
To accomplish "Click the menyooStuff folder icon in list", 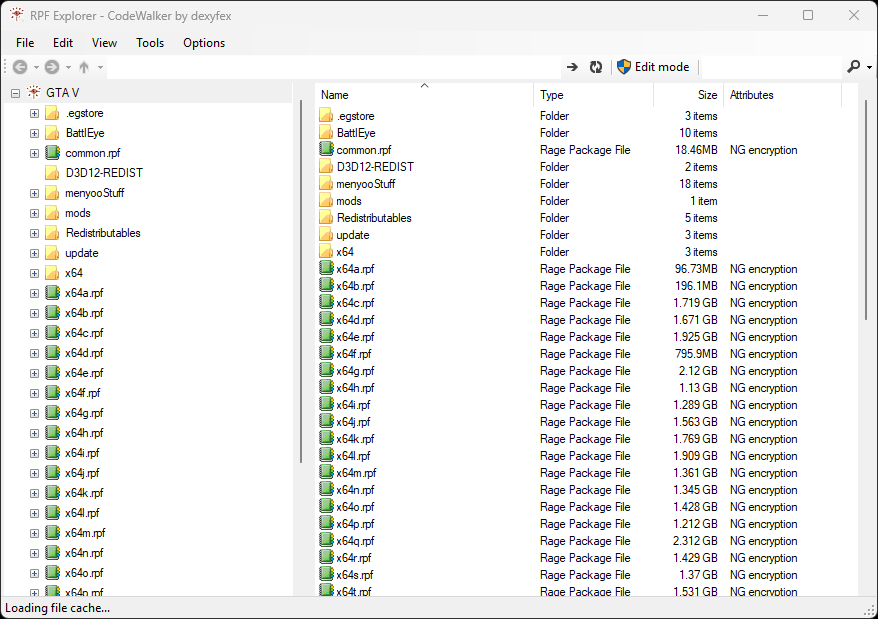I will pos(326,183).
